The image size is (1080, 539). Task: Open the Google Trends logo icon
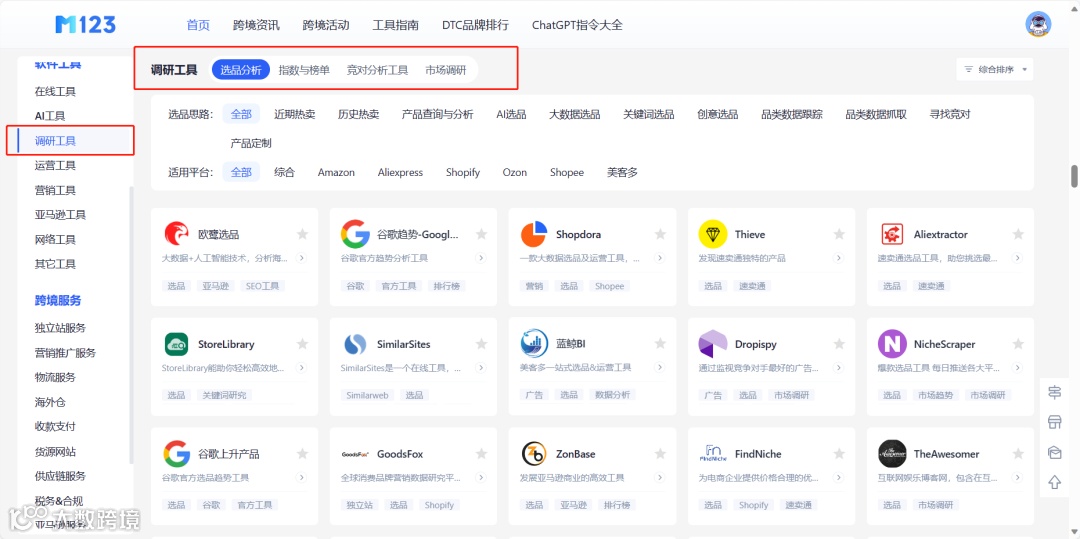click(355, 234)
